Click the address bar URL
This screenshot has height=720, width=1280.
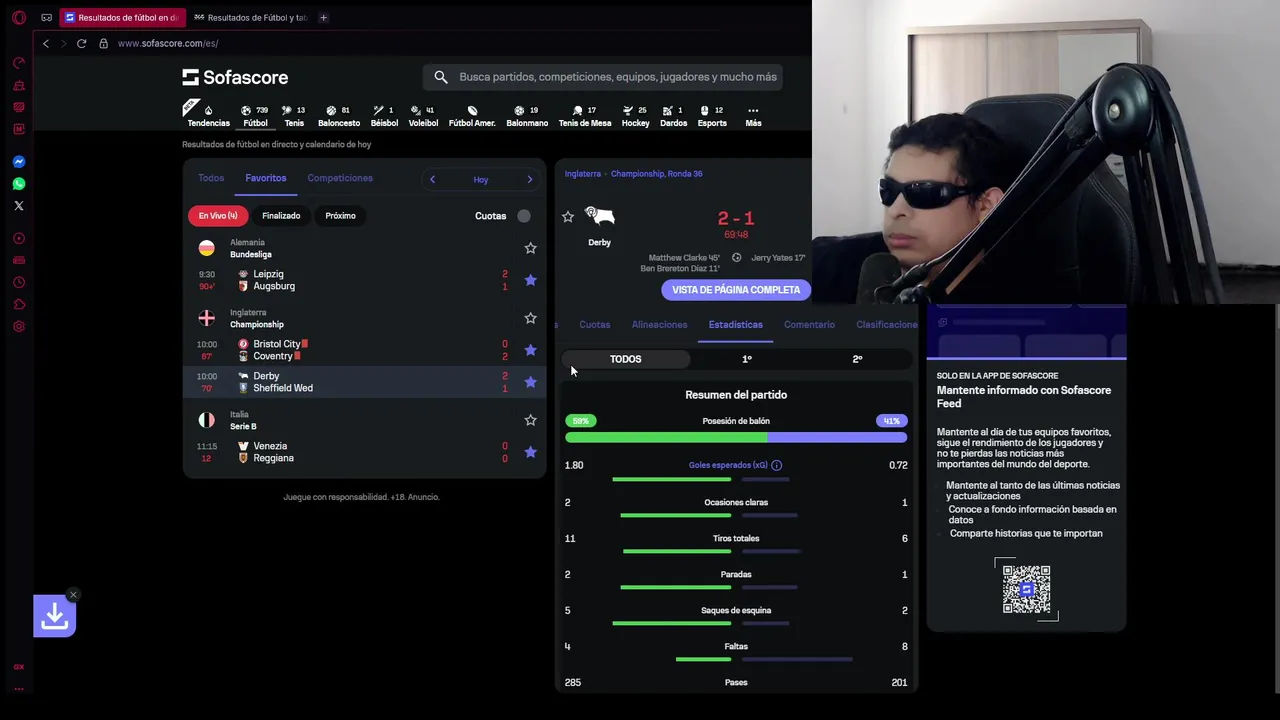coord(168,43)
